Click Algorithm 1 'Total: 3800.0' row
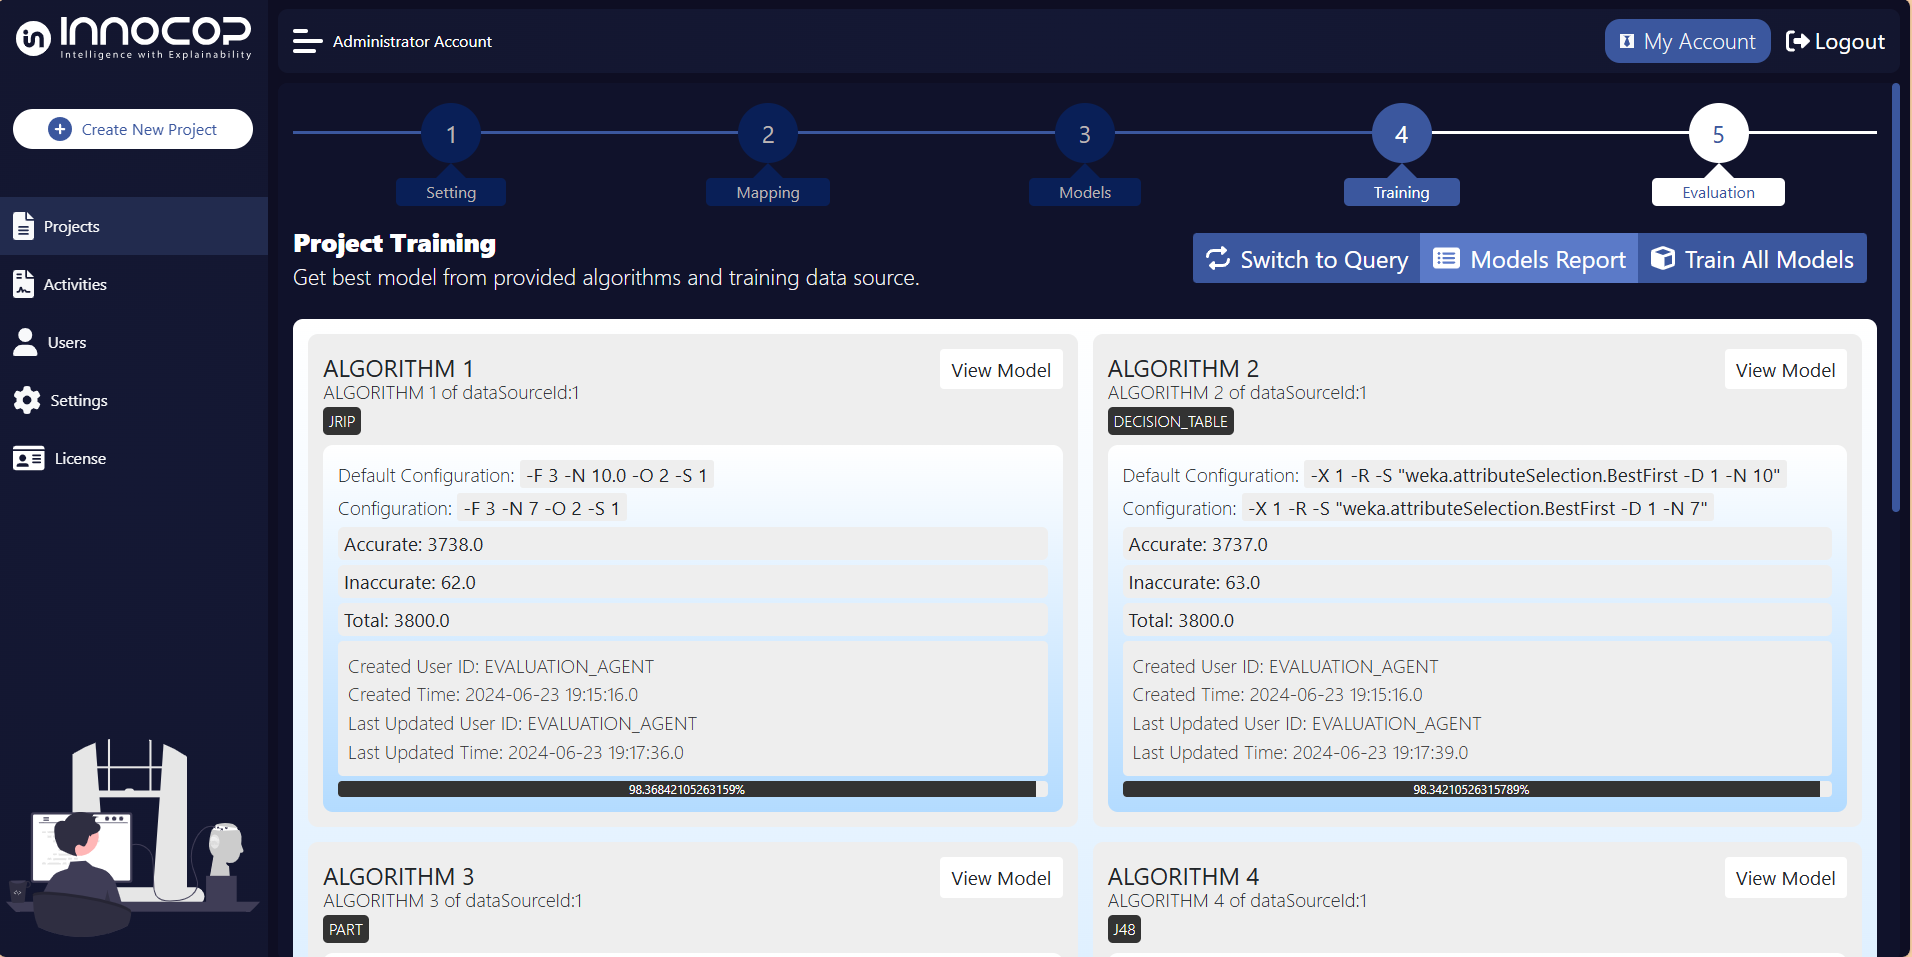This screenshot has width=1912, height=957. pyautogui.click(x=692, y=620)
